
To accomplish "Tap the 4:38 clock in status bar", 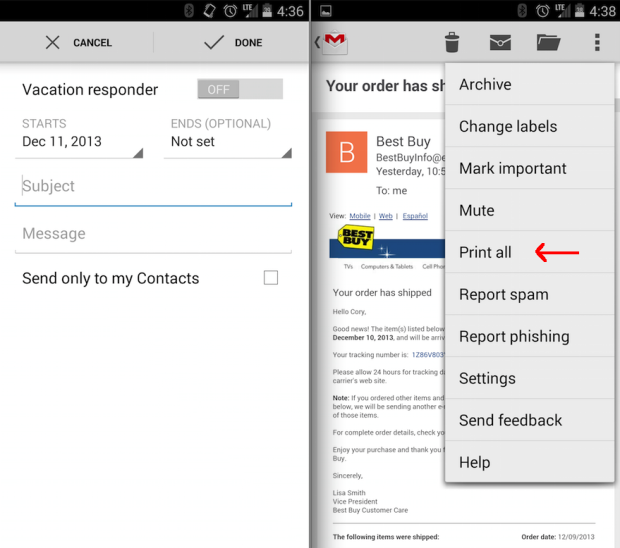I will (x=603, y=11).
